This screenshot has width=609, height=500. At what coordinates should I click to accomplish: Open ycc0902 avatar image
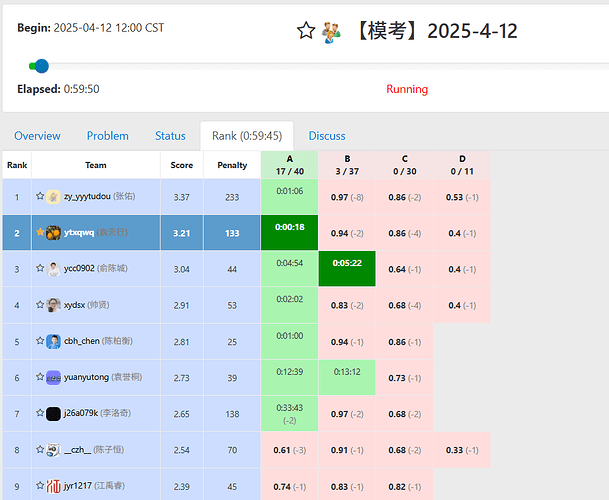coord(53,269)
